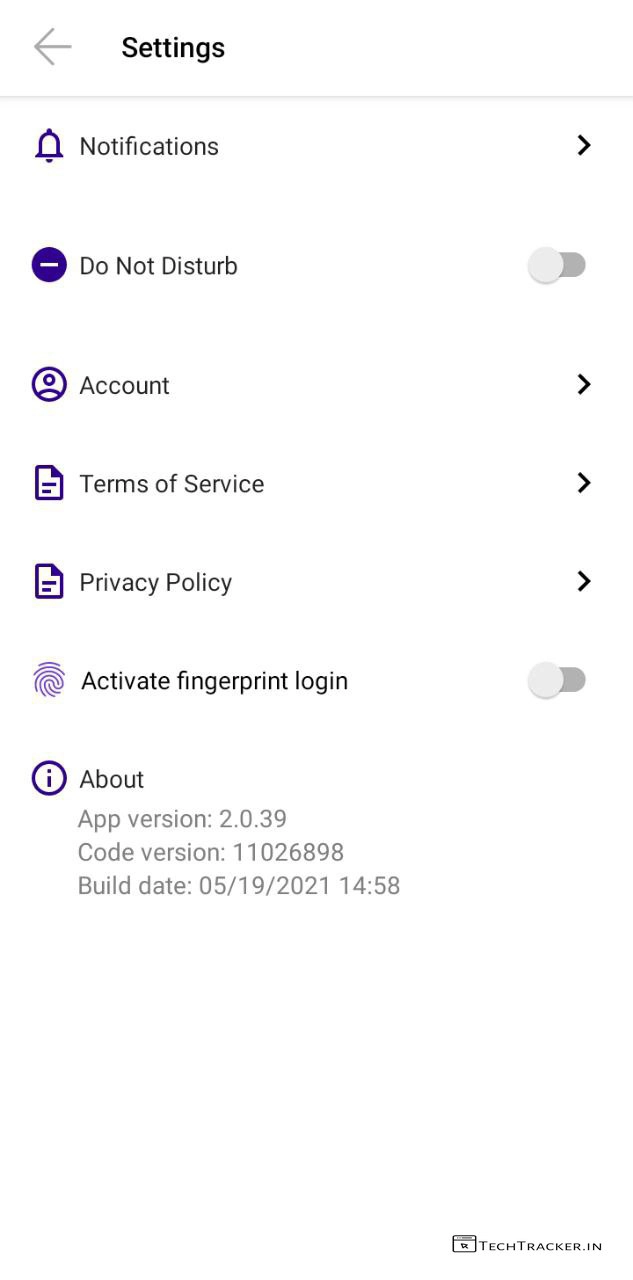Viewport: 633px width, 1280px height.
Task: Open the Notifications settings entry
Action: (x=149, y=146)
